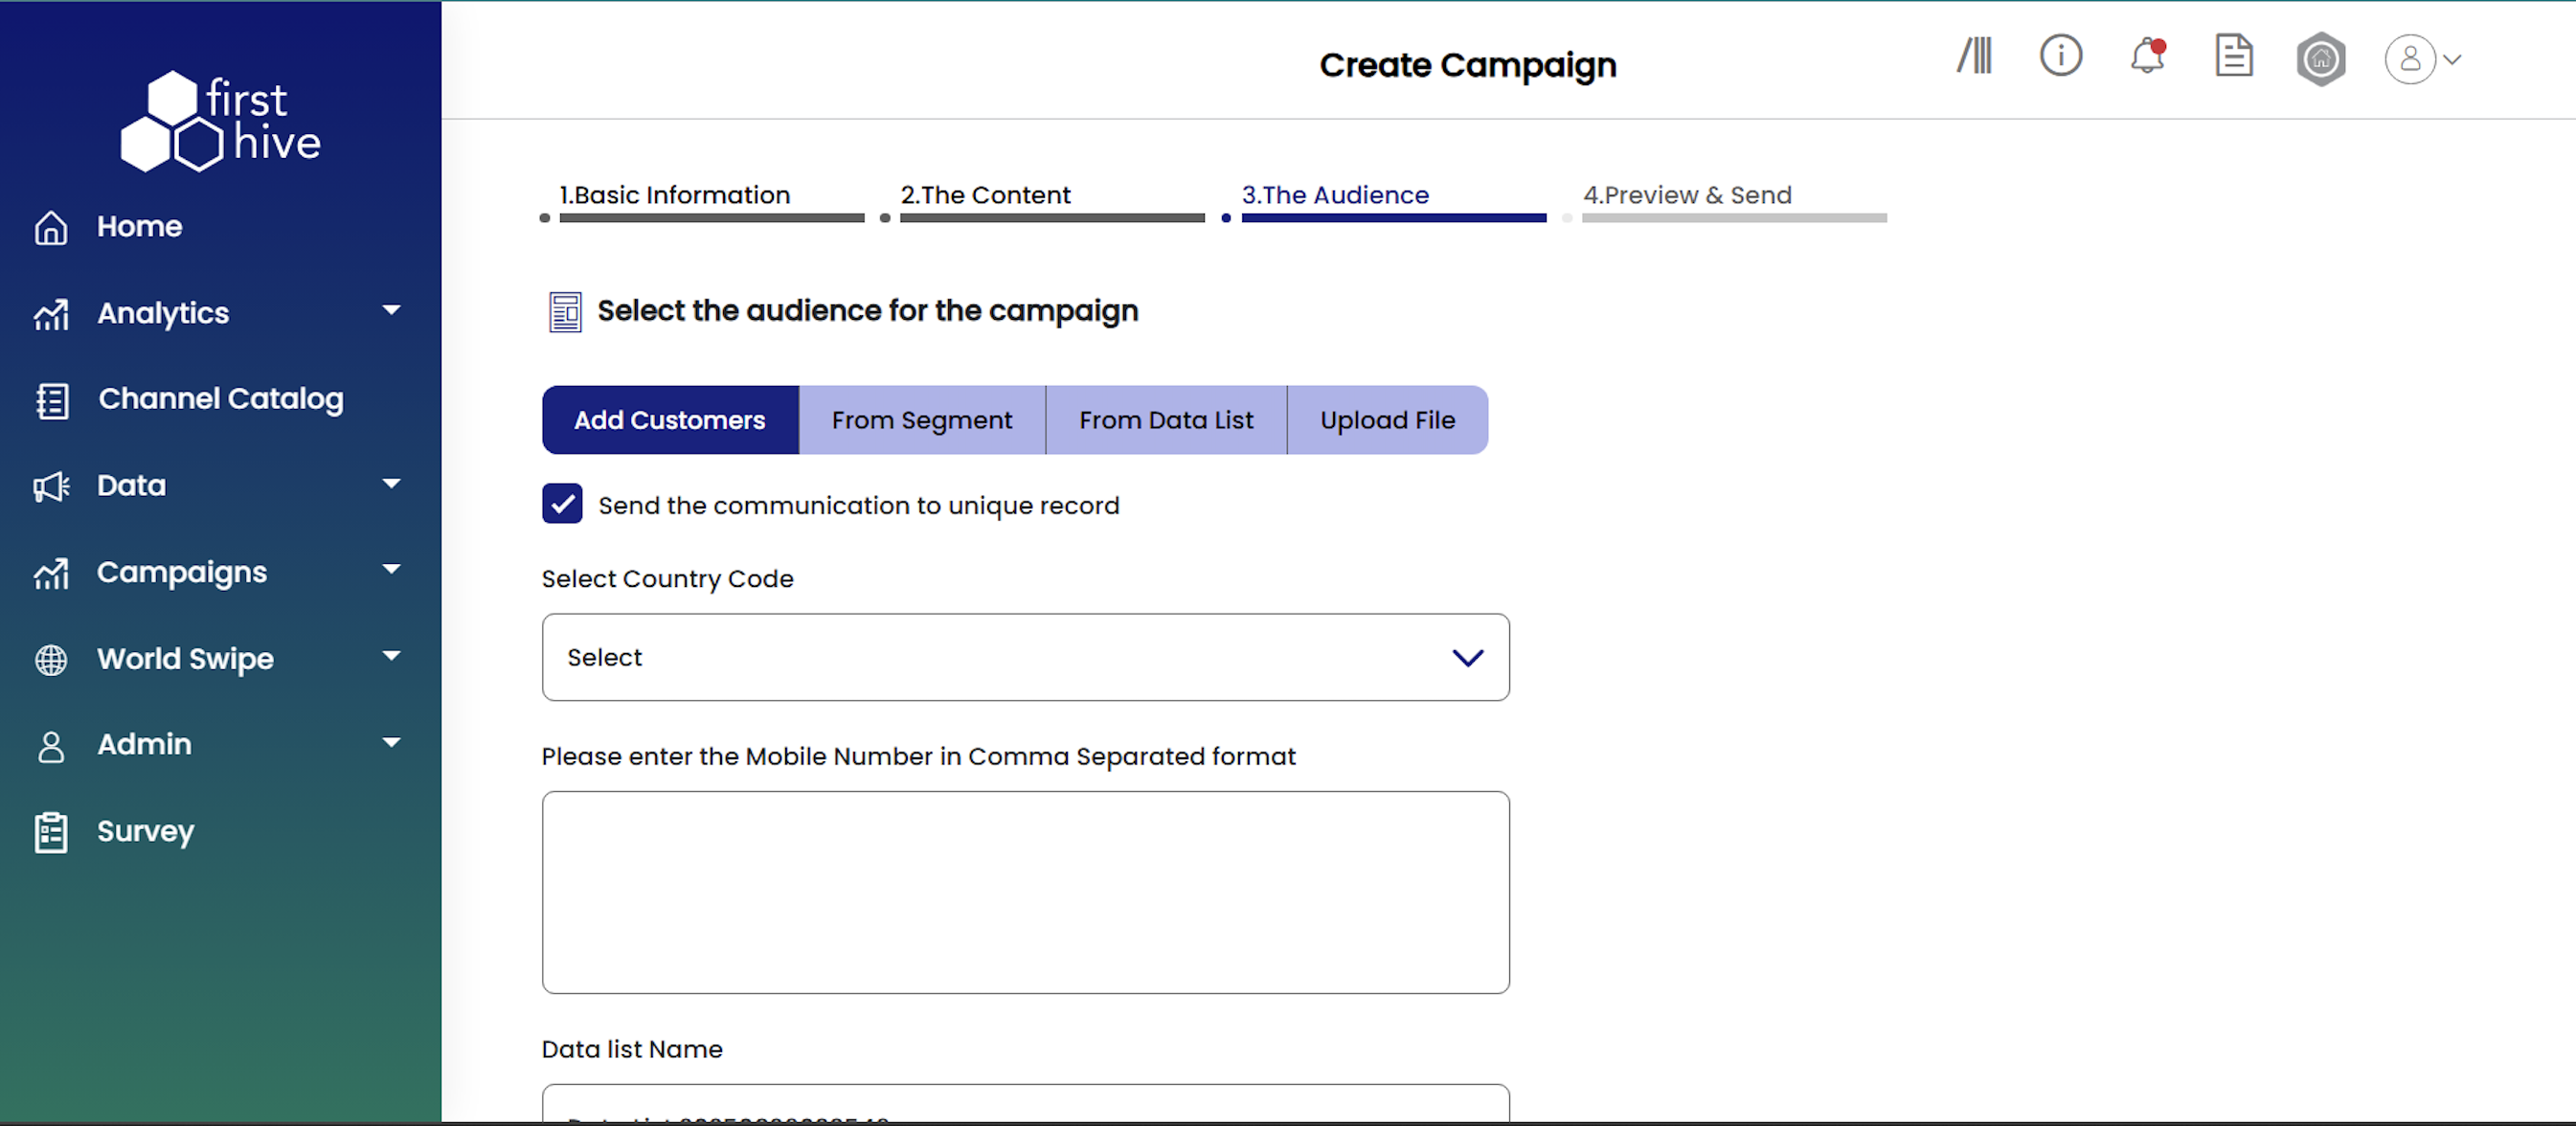The width and height of the screenshot is (2576, 1126).
Task: Click the hexagon home icon in header
Action: point(2321,60)
